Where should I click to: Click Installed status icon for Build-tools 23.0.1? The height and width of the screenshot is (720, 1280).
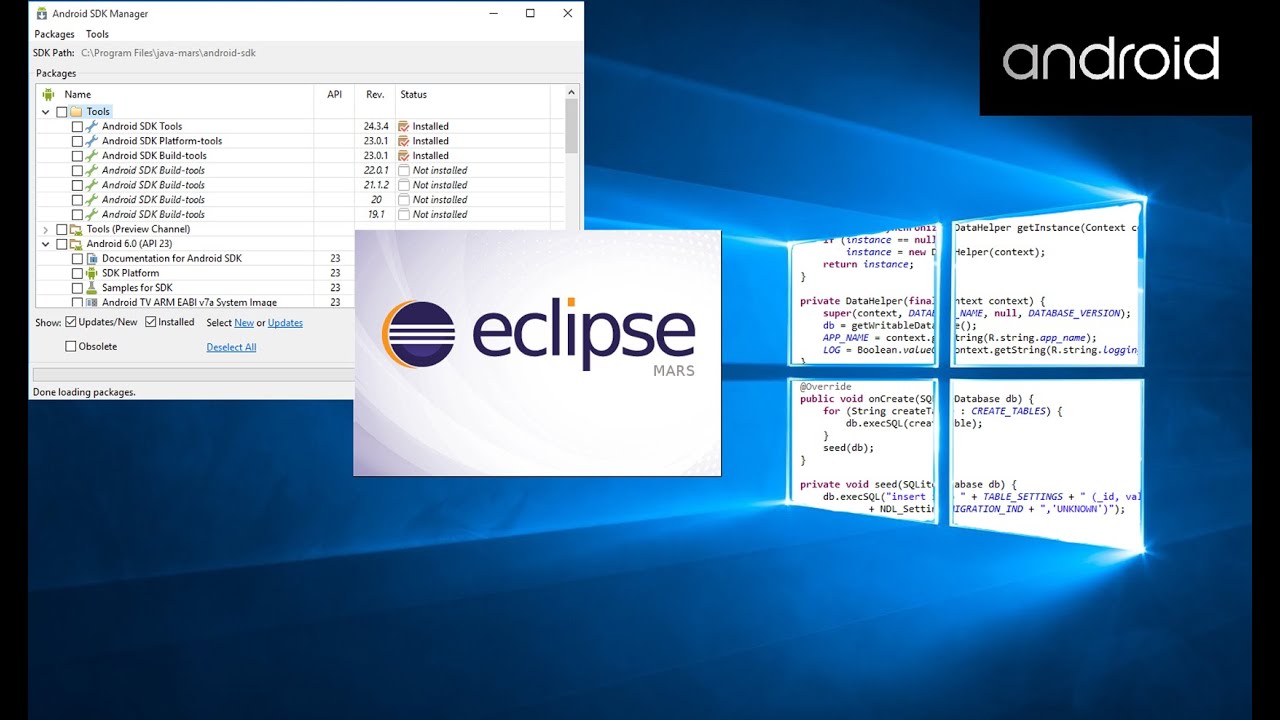click(404, 156)
